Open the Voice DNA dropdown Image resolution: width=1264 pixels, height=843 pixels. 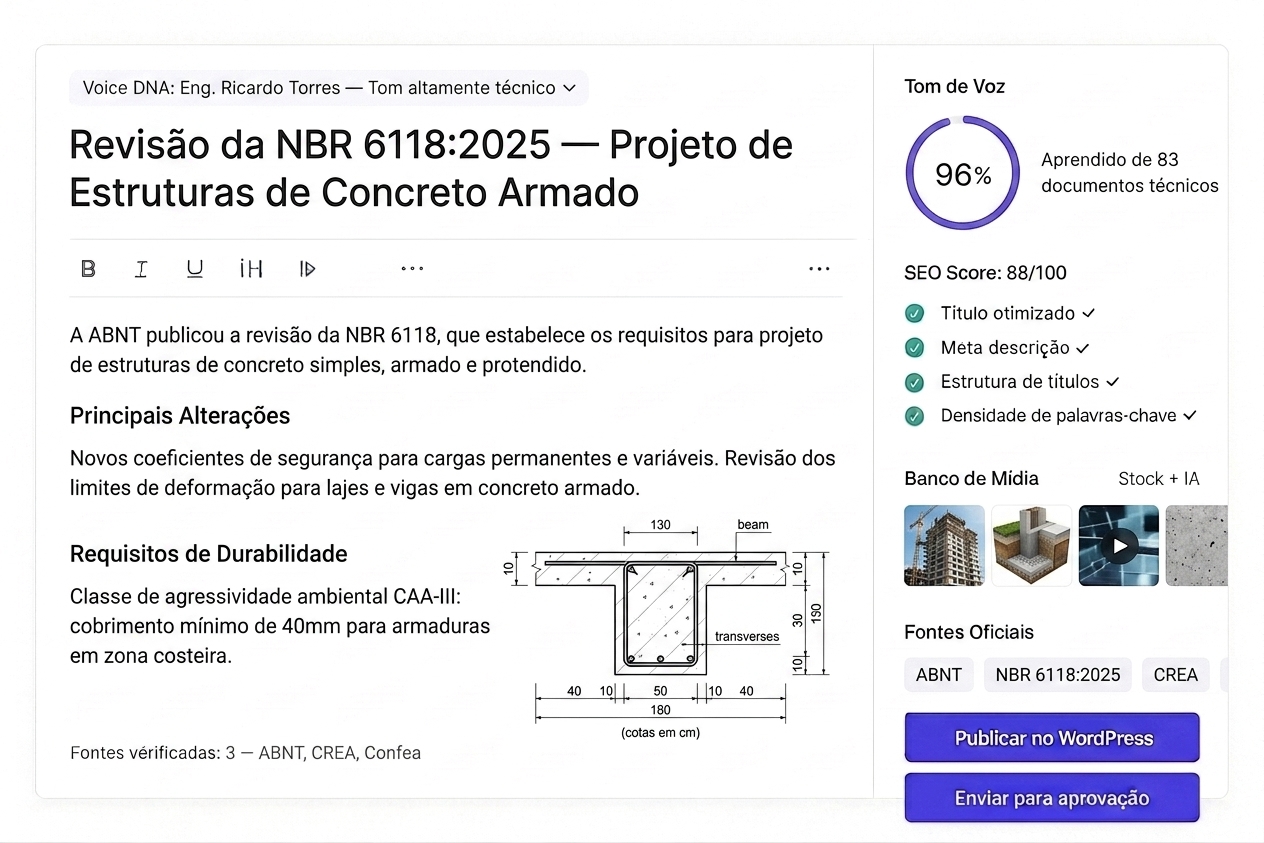(329, 88)
